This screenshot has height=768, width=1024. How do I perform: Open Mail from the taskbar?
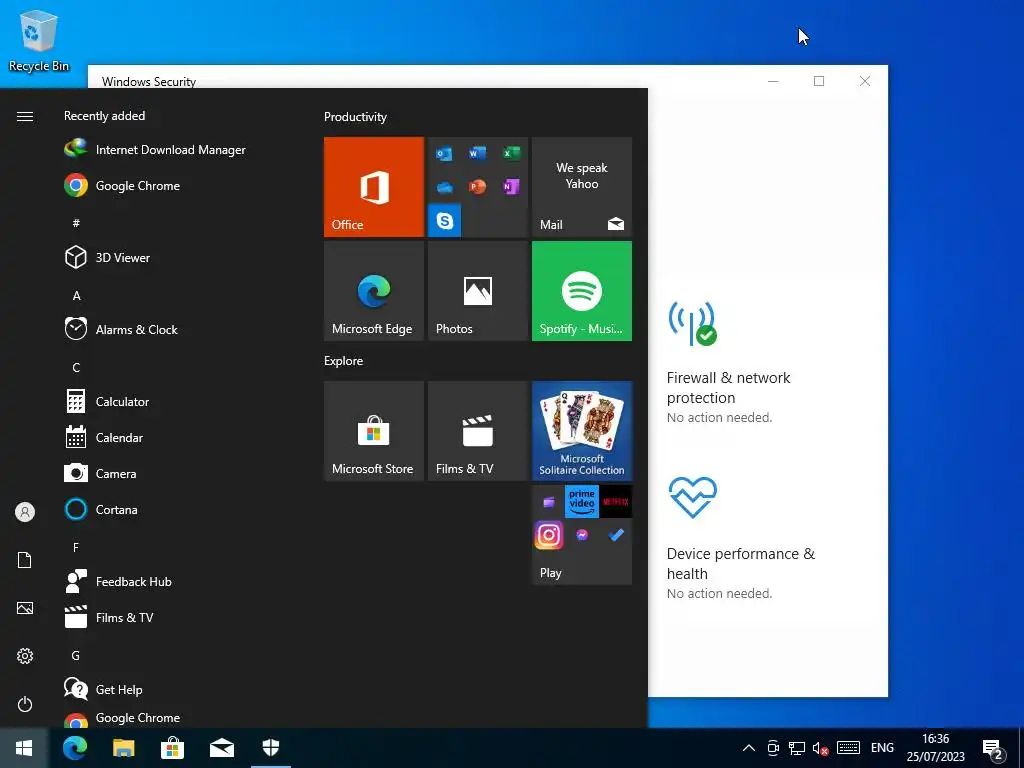coord(222,748)
